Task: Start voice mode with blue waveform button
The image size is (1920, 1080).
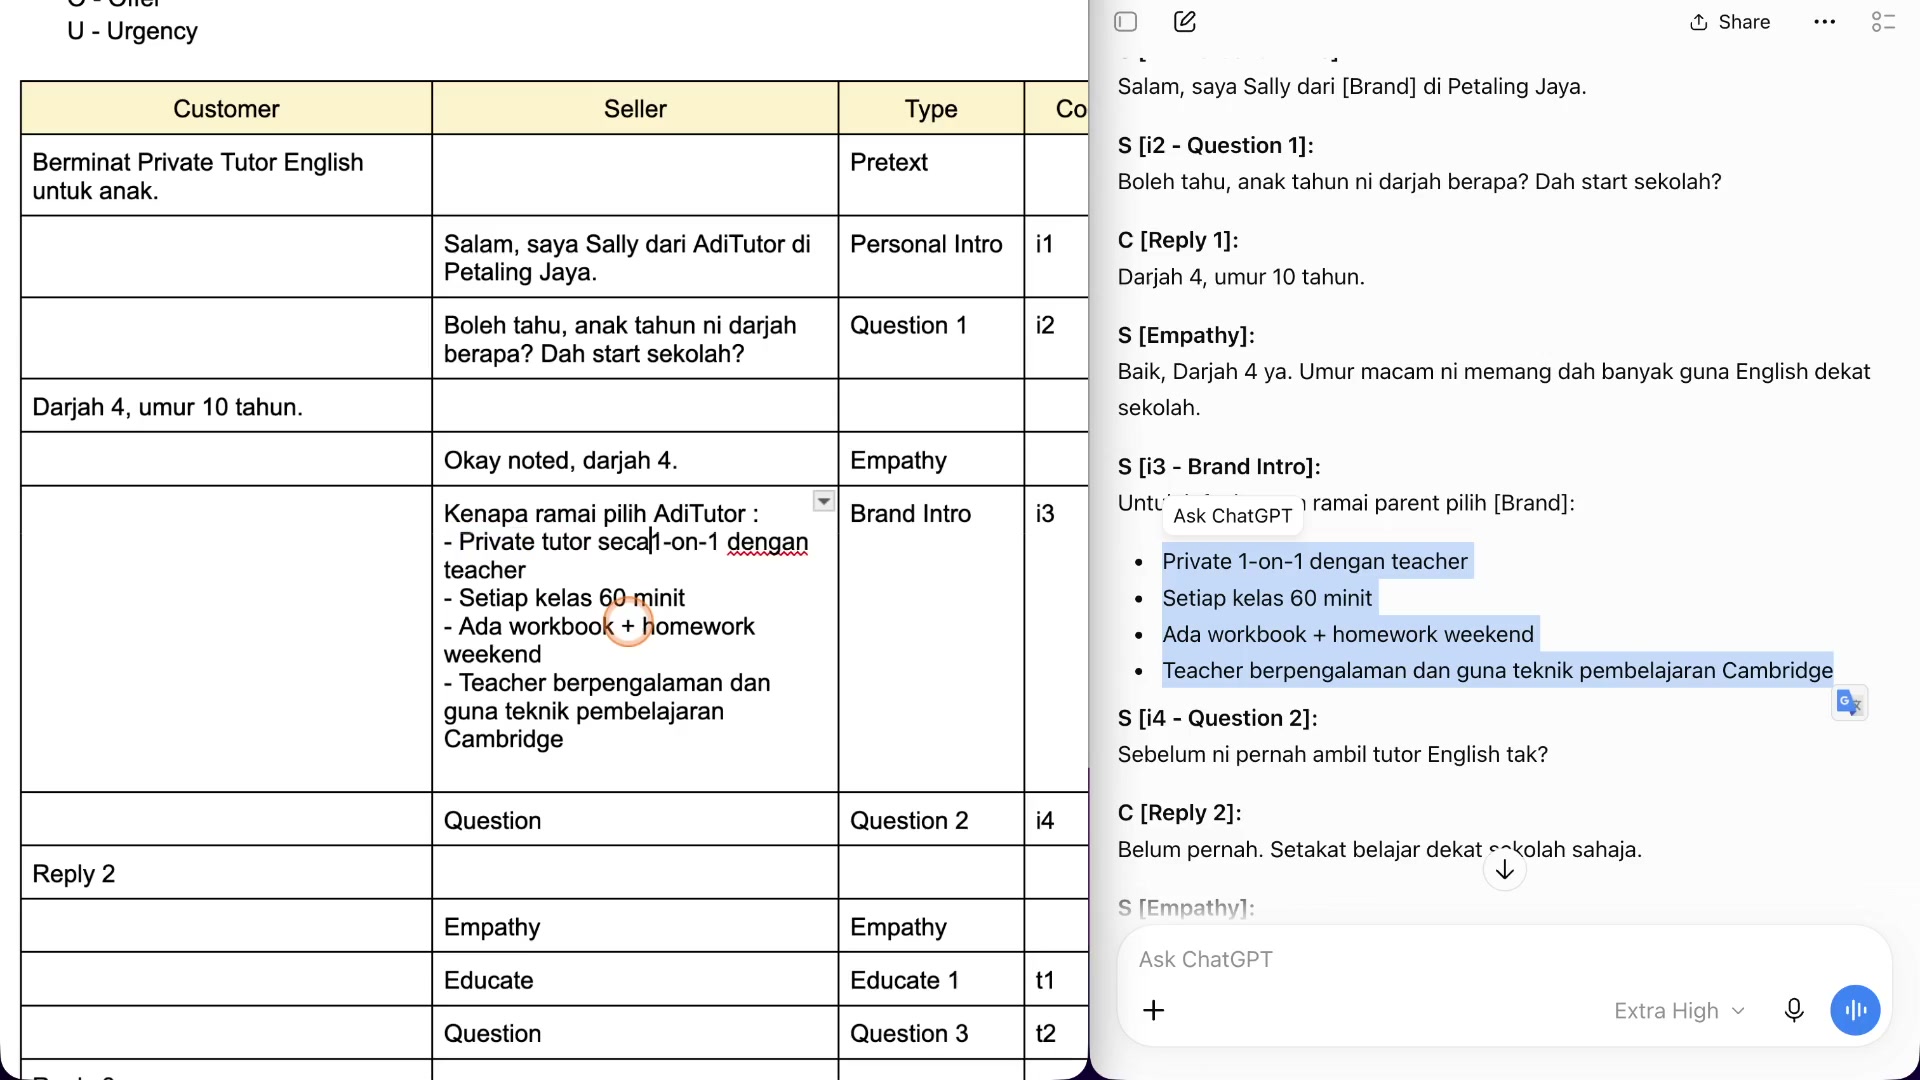Action: click(1855, 1010)
